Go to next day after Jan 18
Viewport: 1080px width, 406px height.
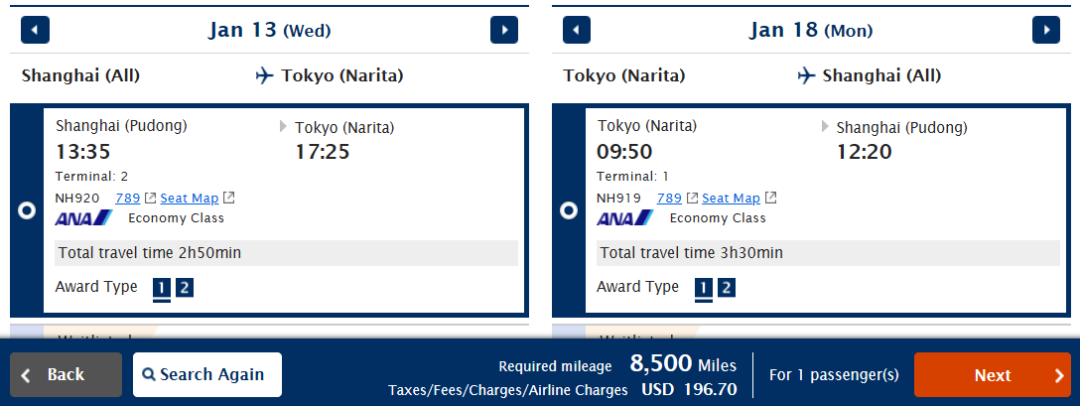coord(1046,30)
